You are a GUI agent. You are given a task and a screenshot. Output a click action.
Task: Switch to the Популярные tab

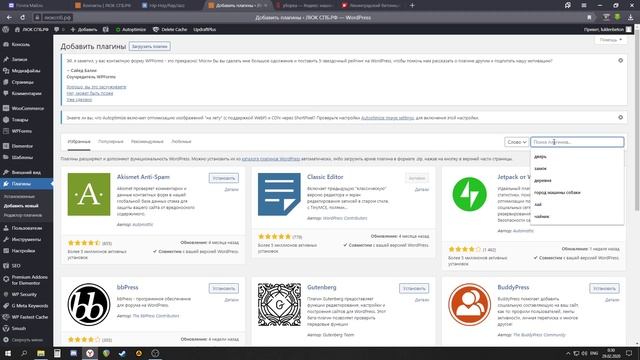(x=111, y=142)
